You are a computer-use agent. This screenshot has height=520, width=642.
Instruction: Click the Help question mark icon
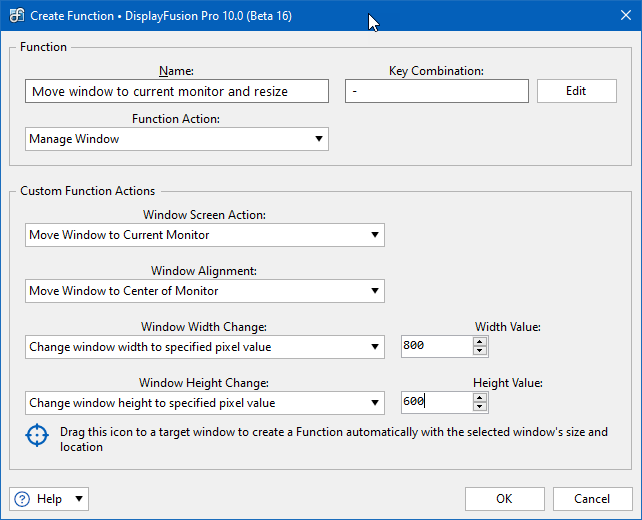(22, 499)
